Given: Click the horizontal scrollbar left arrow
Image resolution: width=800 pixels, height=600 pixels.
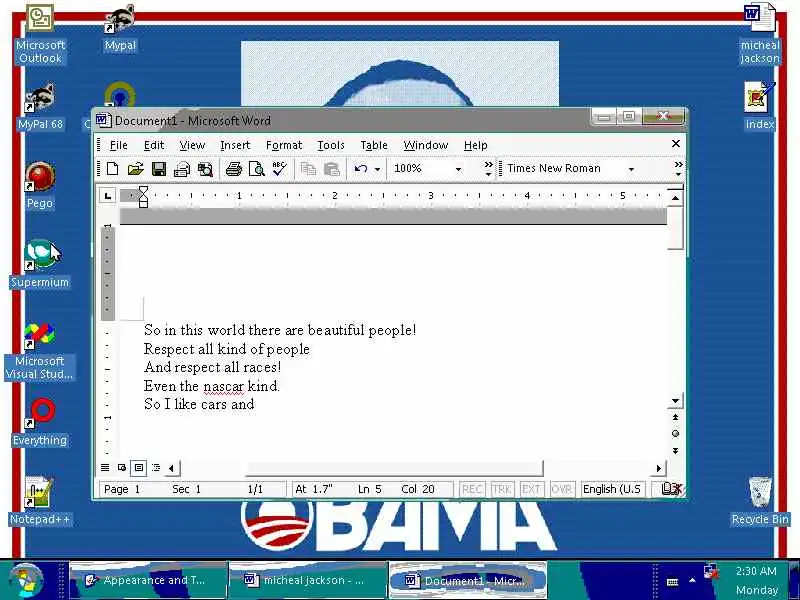Looking at the screenshot, I should (171, 468).
